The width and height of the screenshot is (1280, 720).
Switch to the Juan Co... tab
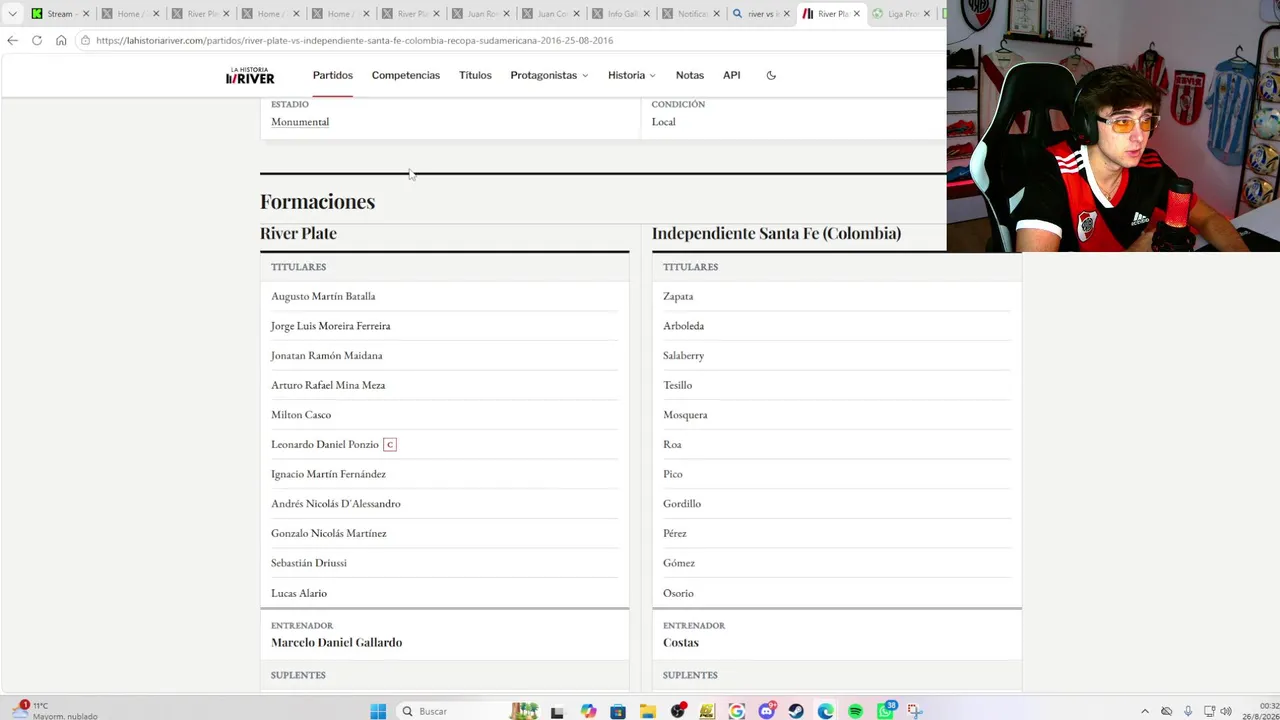tap(552, 14)
